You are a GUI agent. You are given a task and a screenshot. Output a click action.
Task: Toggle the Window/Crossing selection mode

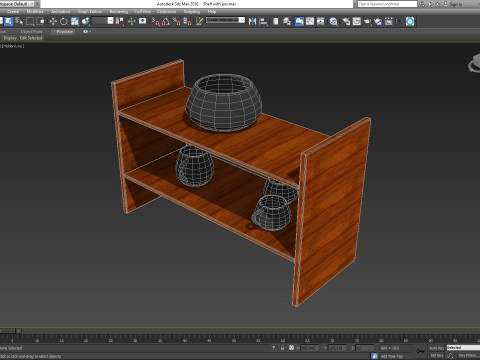tap(41, 21)
